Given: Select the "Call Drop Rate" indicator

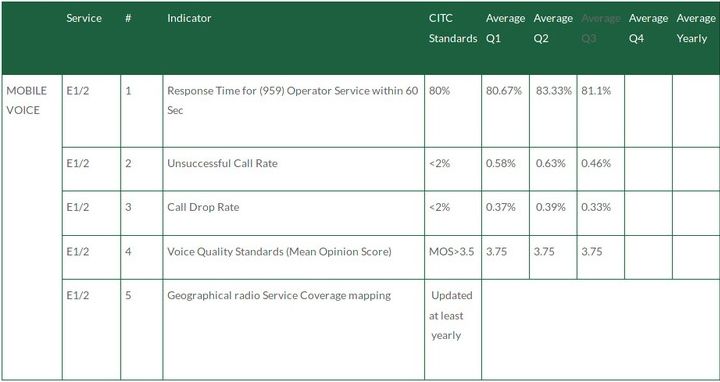Looking at the screenshot, I should point(203,207).
